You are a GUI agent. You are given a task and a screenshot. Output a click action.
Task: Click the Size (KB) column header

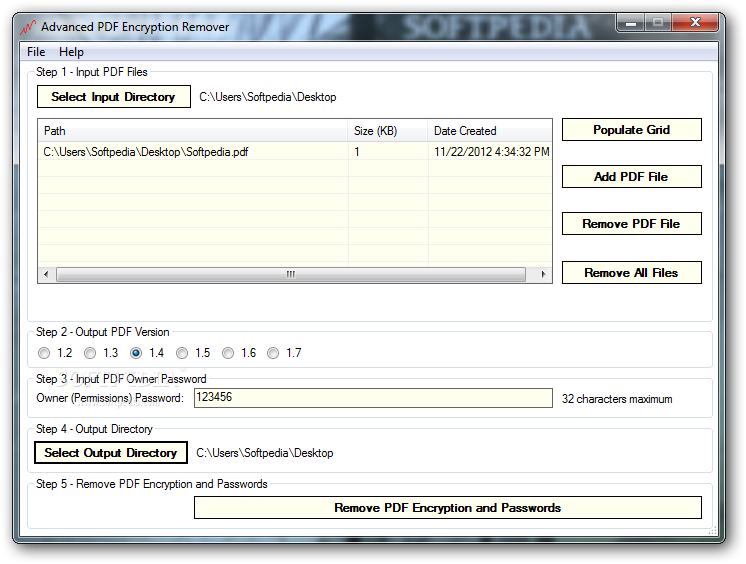388,131
